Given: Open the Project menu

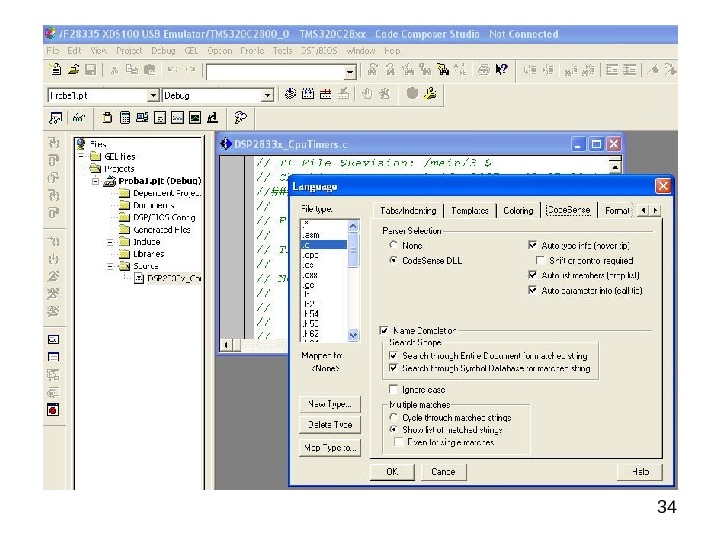Looking at the screenshot, I should 129,51.
